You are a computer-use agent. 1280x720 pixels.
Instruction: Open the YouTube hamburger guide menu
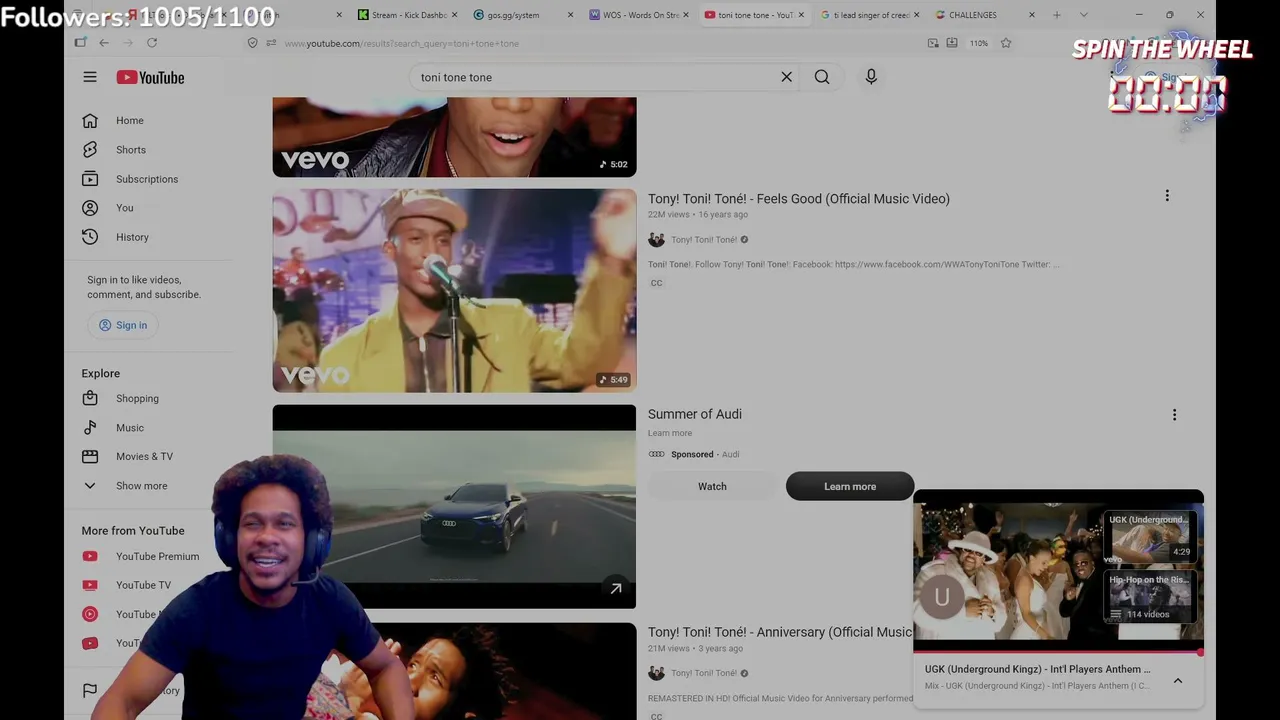90,77
